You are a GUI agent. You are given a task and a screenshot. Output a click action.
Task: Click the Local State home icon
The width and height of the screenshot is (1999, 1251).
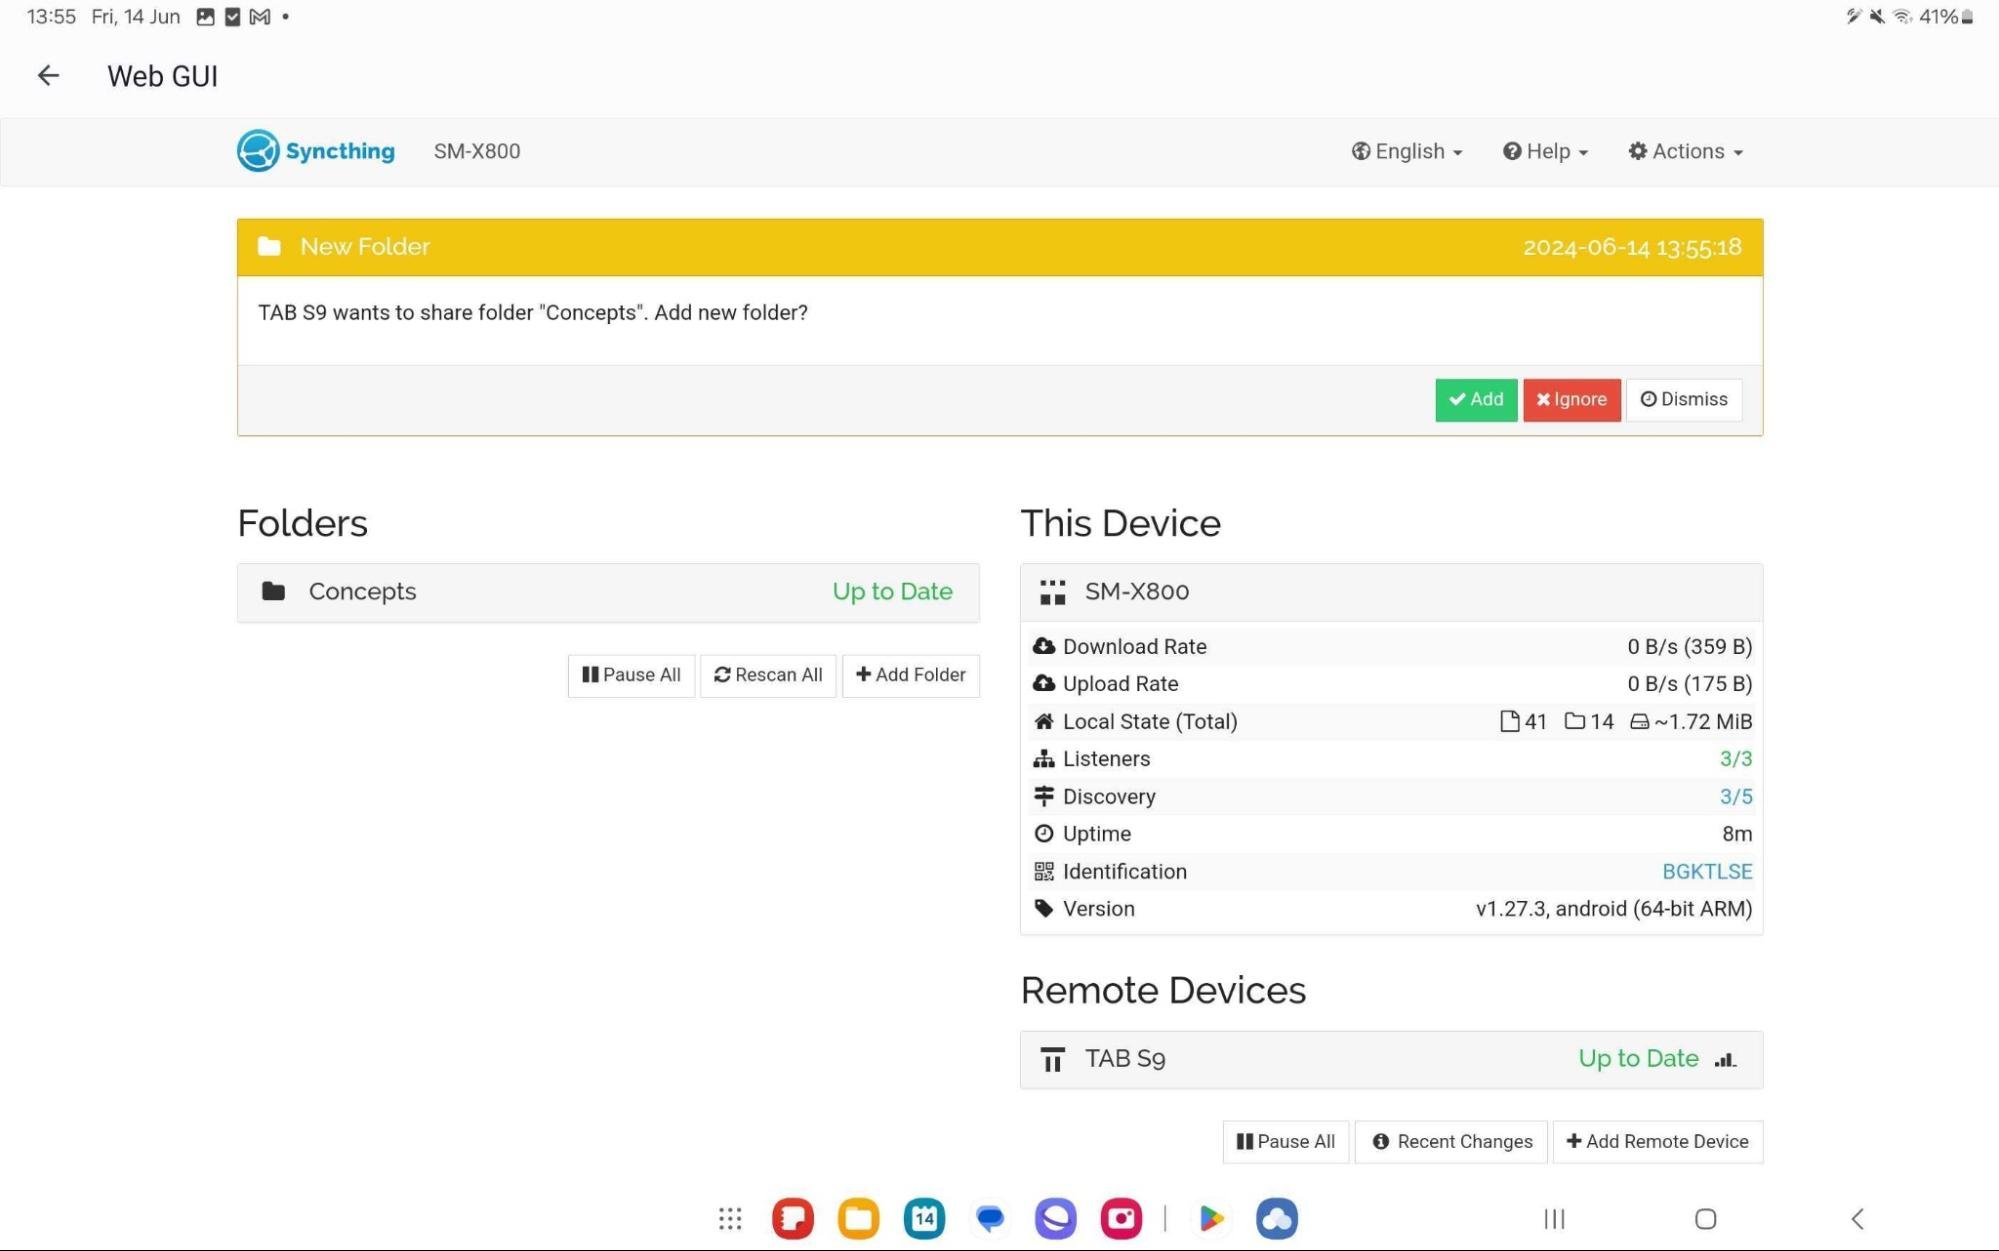(1044, 722)
